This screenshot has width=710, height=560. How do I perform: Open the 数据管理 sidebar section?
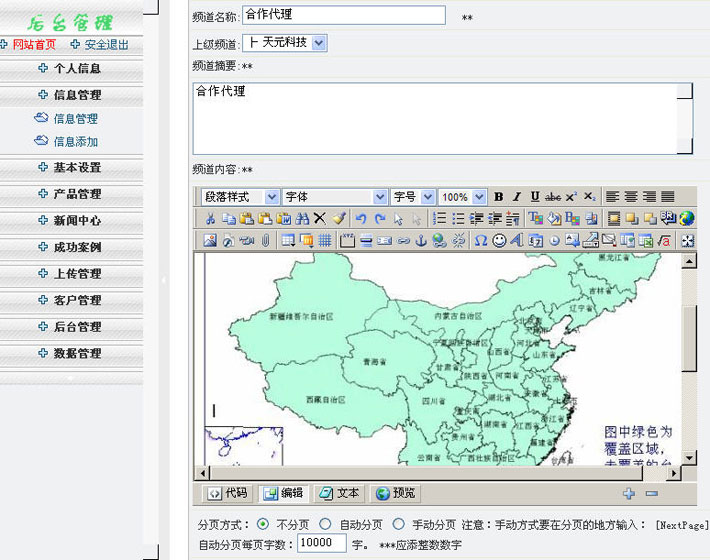(x=71, y=353)
